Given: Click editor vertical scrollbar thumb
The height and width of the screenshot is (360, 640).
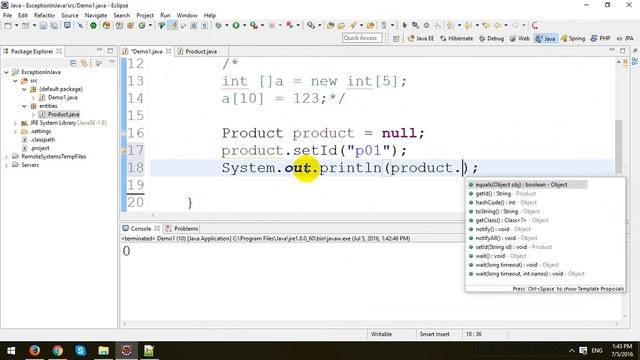Looking at the screenshot, I should (619, 146).
